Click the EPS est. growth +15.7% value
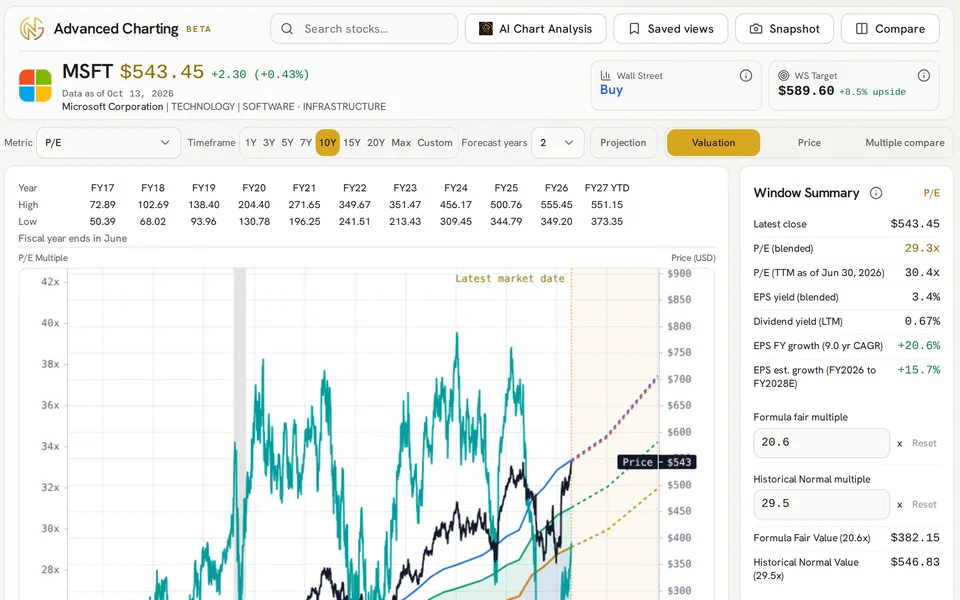 (x=918, y=370)
